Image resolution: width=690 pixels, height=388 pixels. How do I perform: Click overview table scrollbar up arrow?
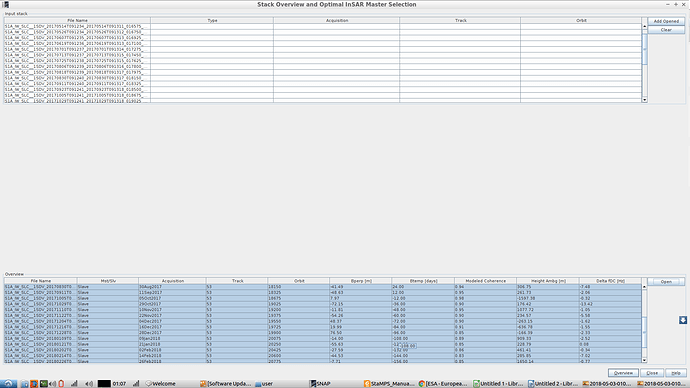644,287
